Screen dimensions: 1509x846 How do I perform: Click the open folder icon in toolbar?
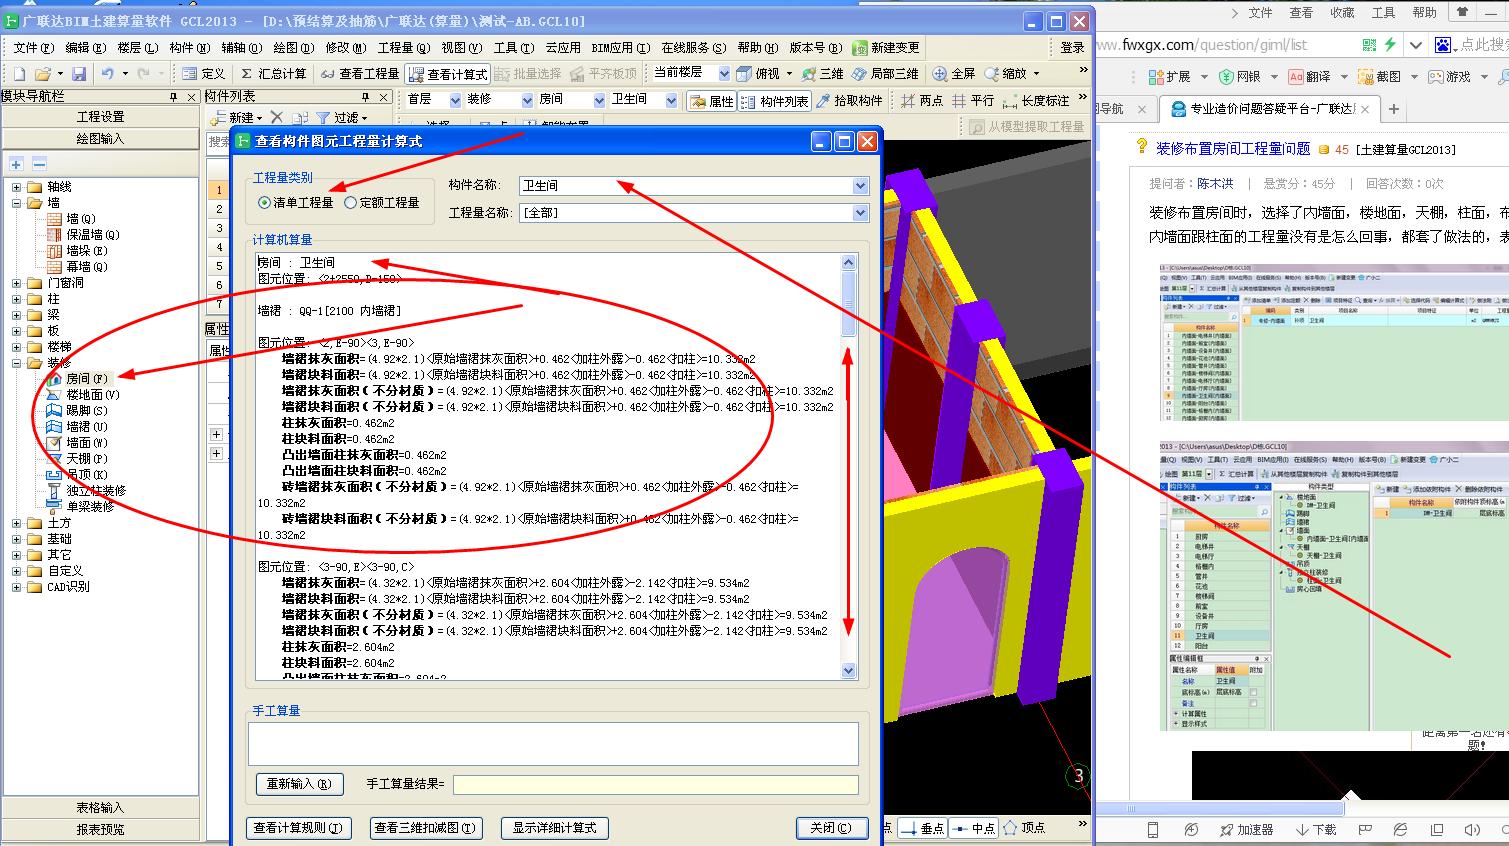[x=42, y=74]
